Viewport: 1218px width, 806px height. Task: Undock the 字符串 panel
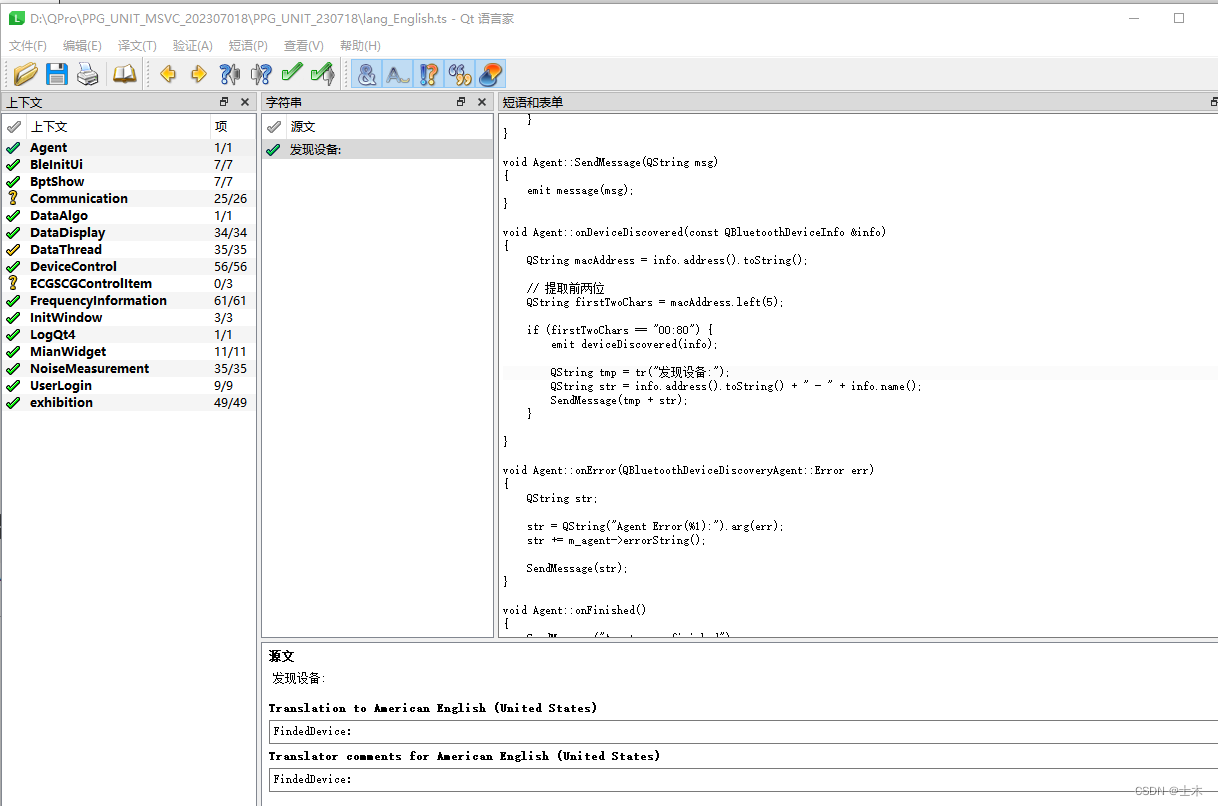(460, 101)
